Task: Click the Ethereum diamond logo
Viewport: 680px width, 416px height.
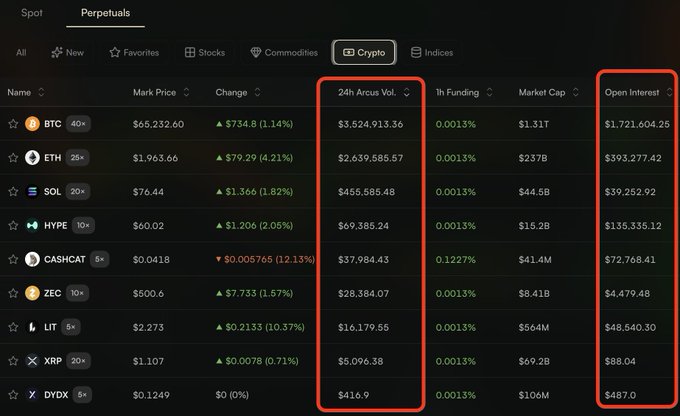Action: pyautogui.click(x=32, y=158)
